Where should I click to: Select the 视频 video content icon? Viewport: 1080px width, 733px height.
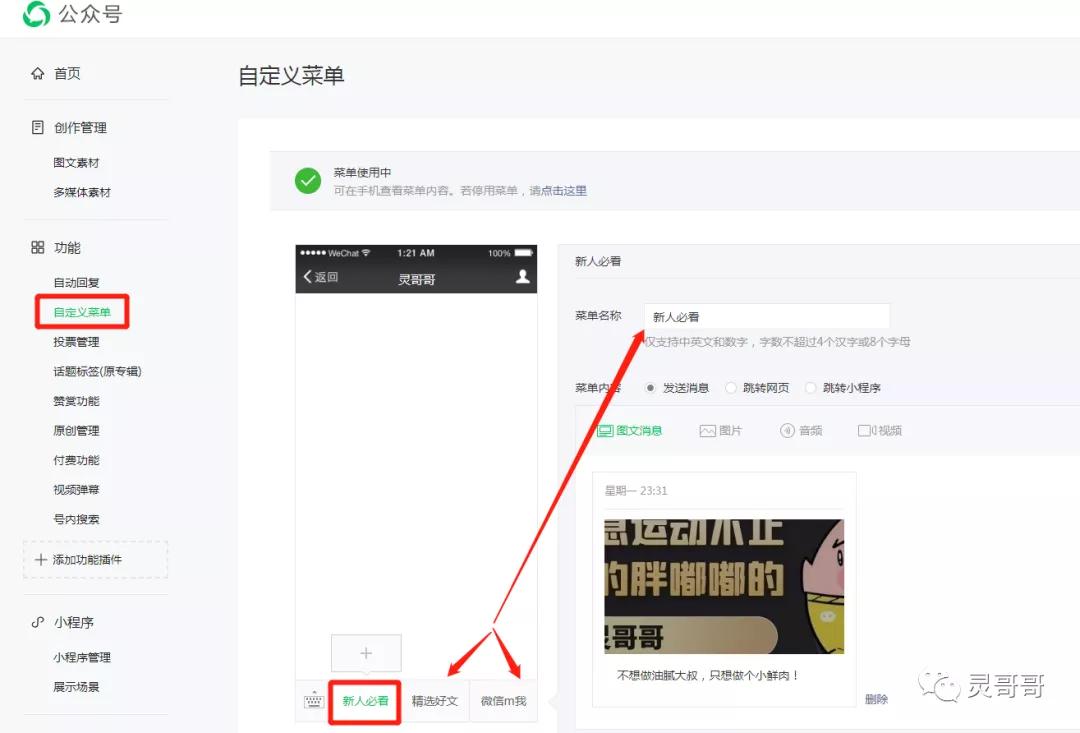click(x=866, y=430)
